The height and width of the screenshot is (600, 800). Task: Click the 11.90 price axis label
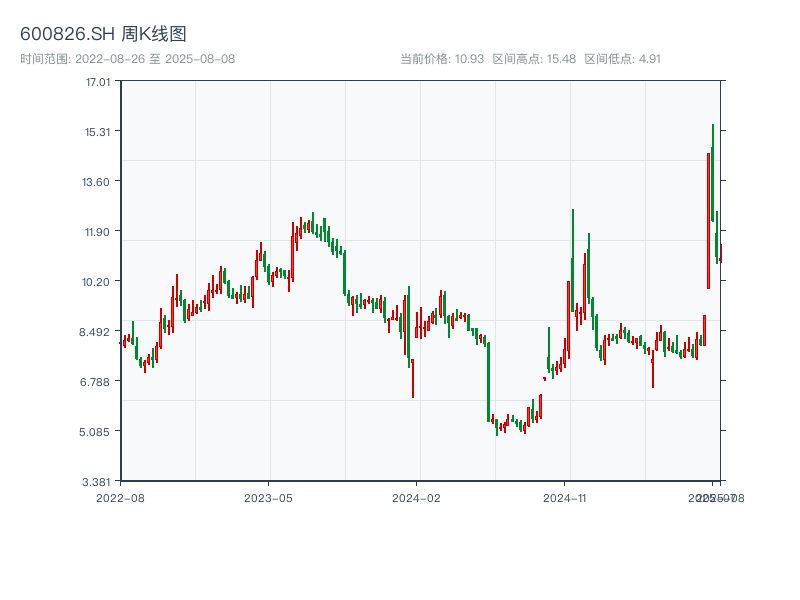[x=97, y=231]
